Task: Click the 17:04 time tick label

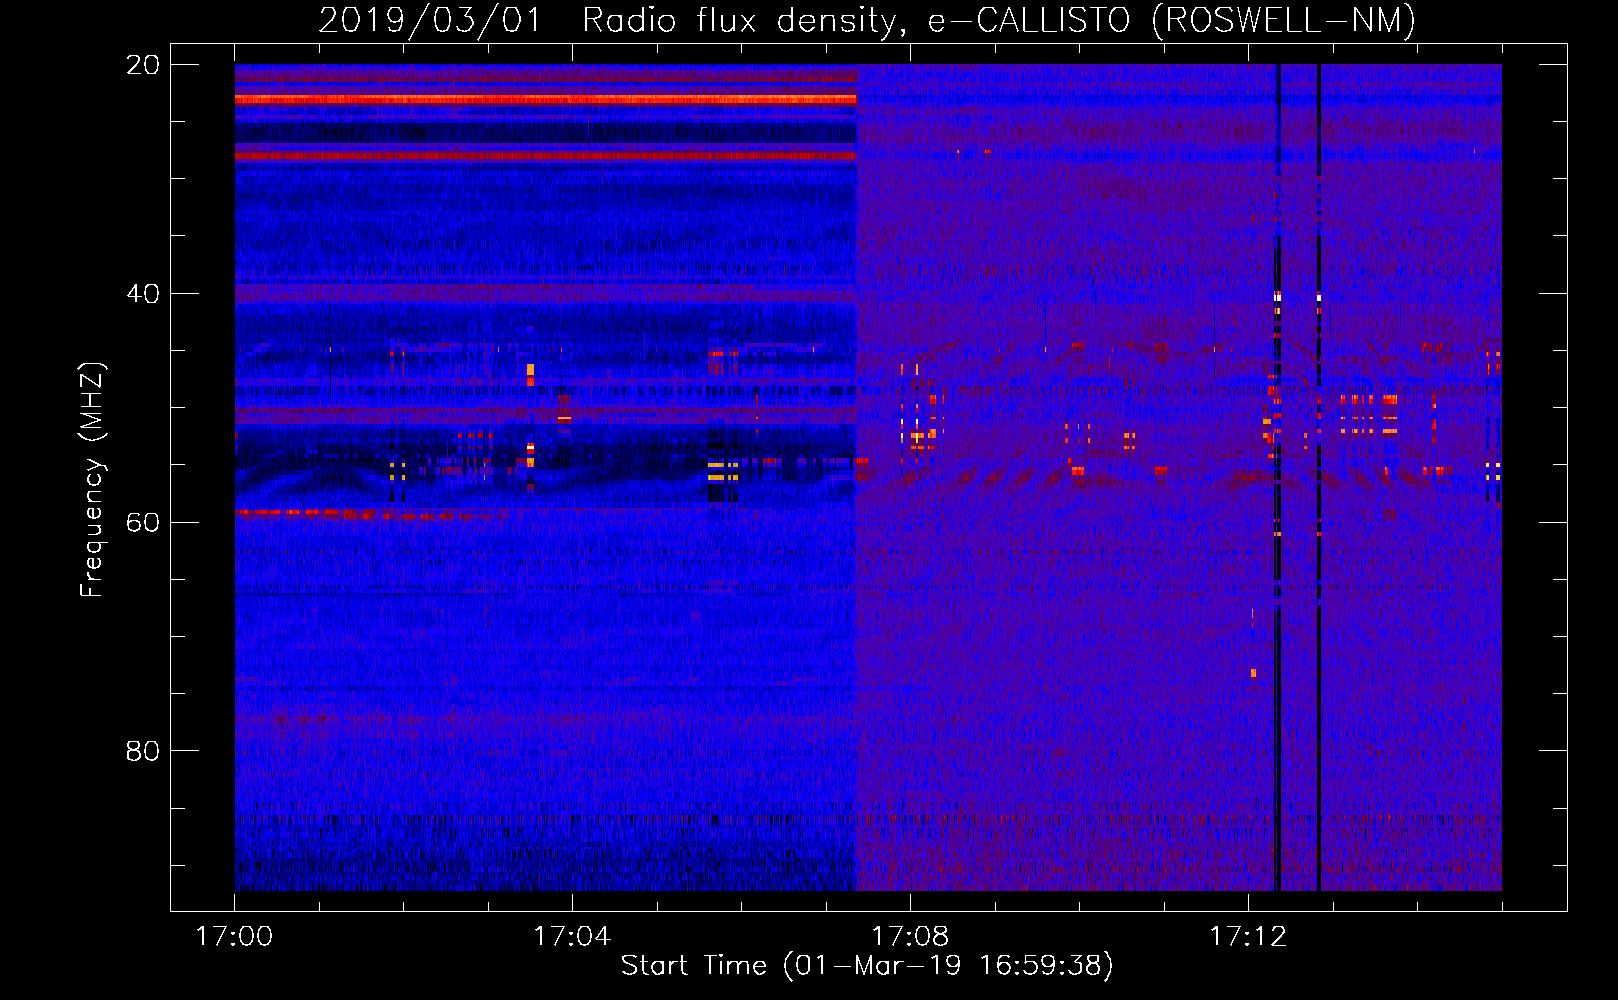Action: tap(572, 937)
